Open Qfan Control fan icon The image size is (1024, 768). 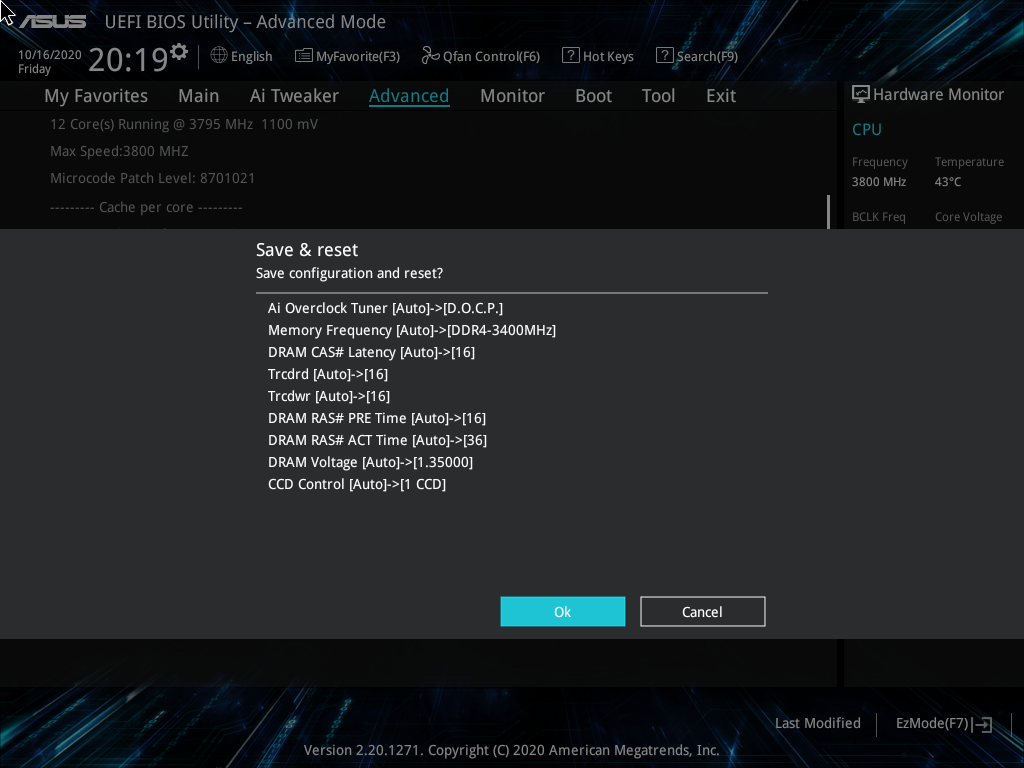point(430,56)
